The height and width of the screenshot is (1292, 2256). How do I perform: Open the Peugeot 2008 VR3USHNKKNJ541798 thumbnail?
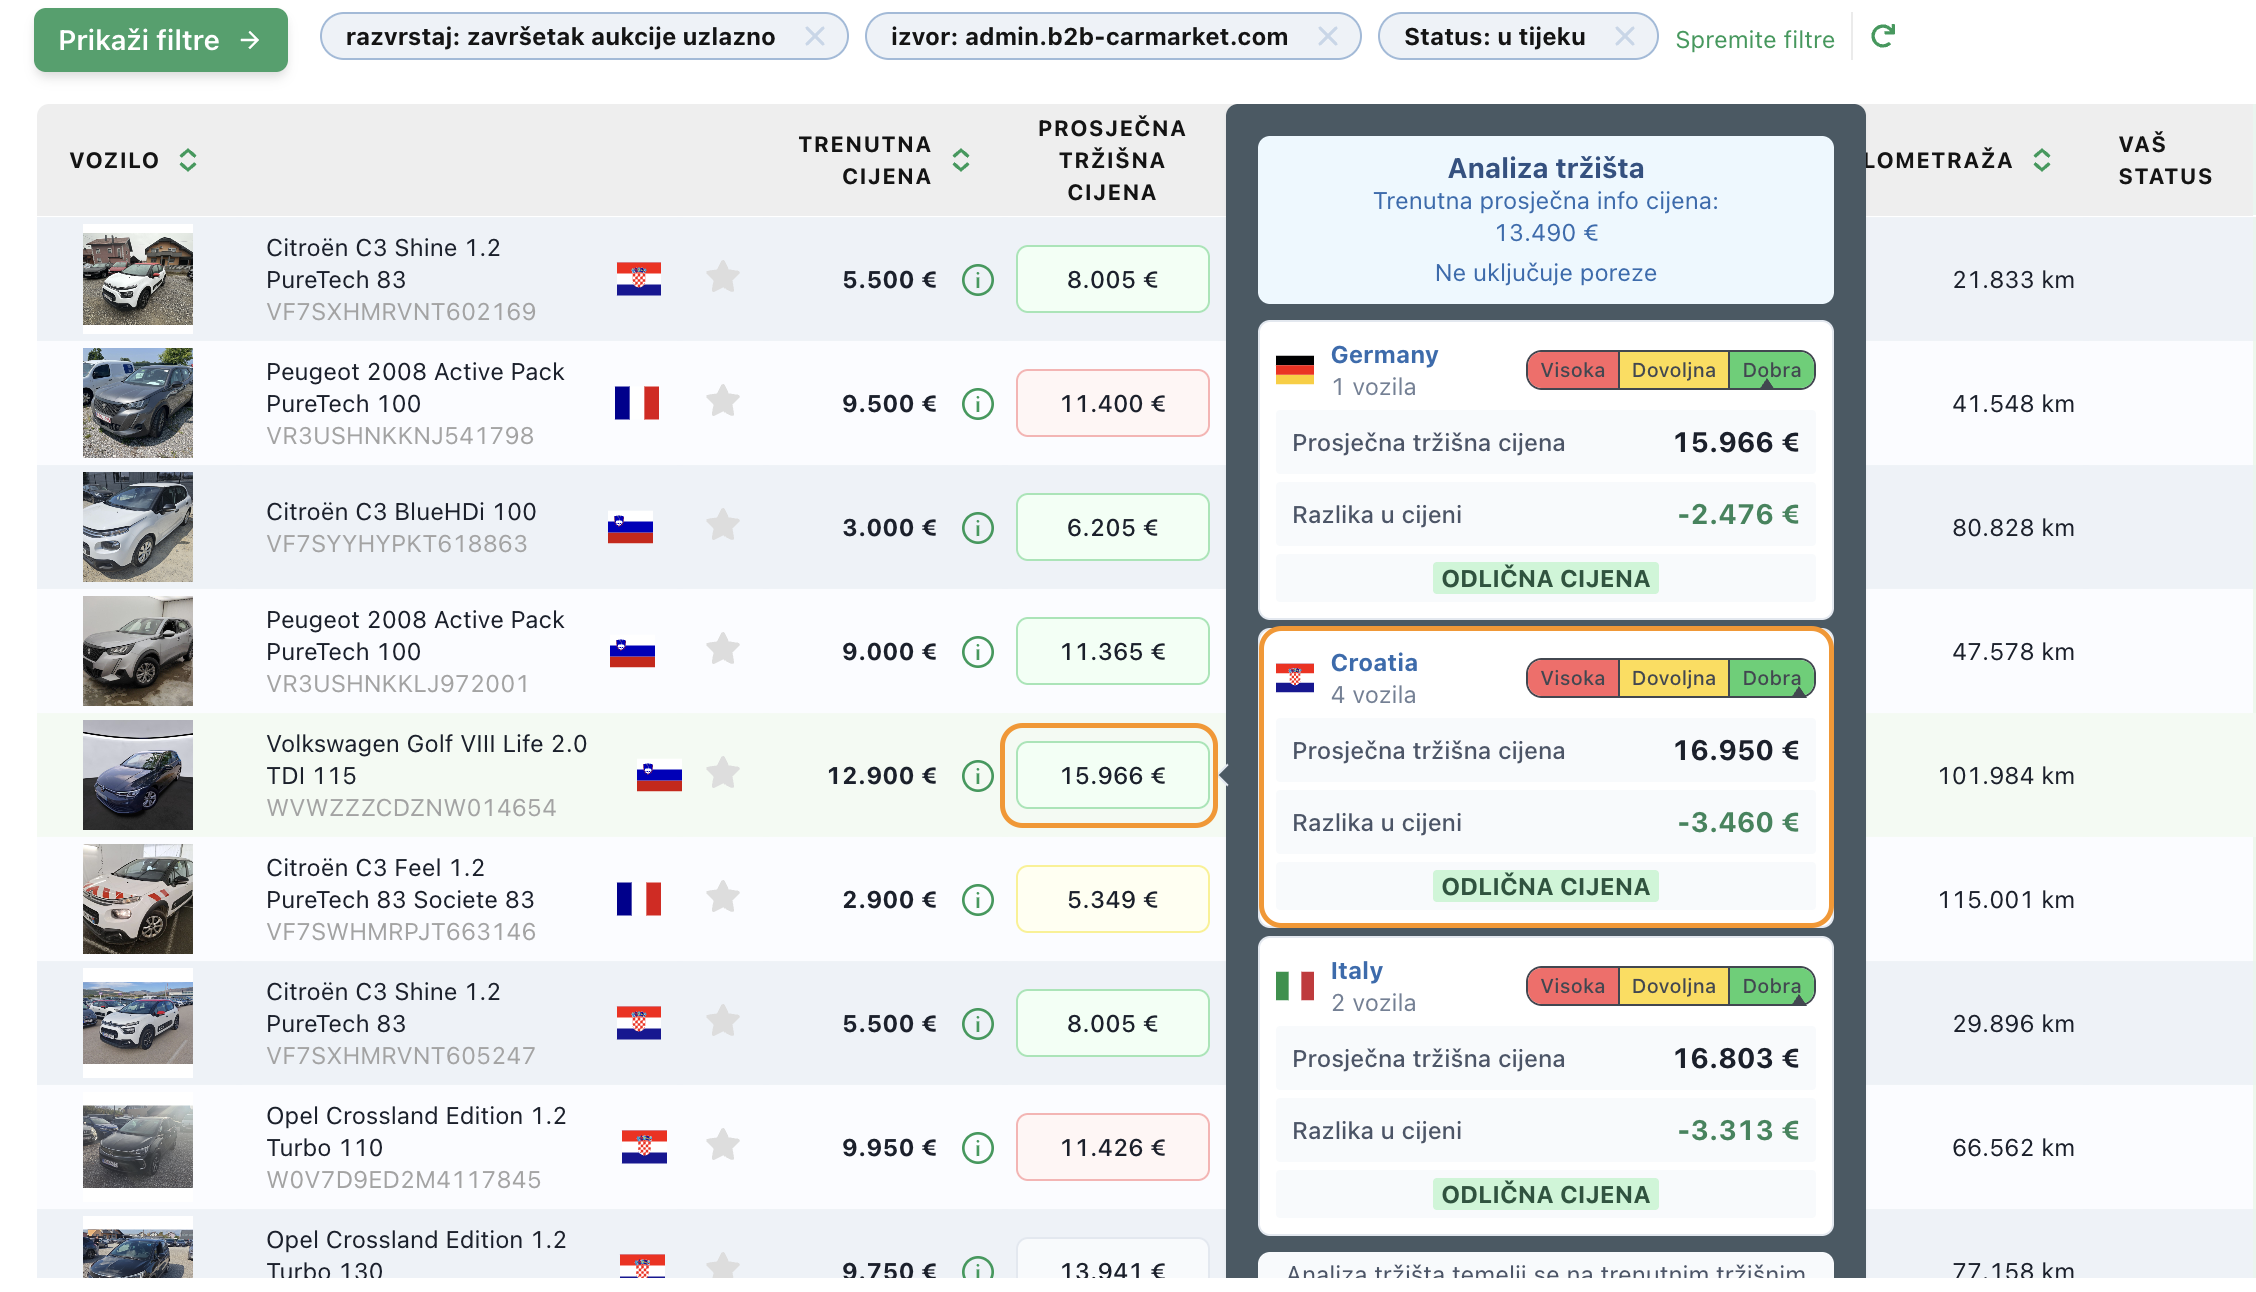click(138, 403)
